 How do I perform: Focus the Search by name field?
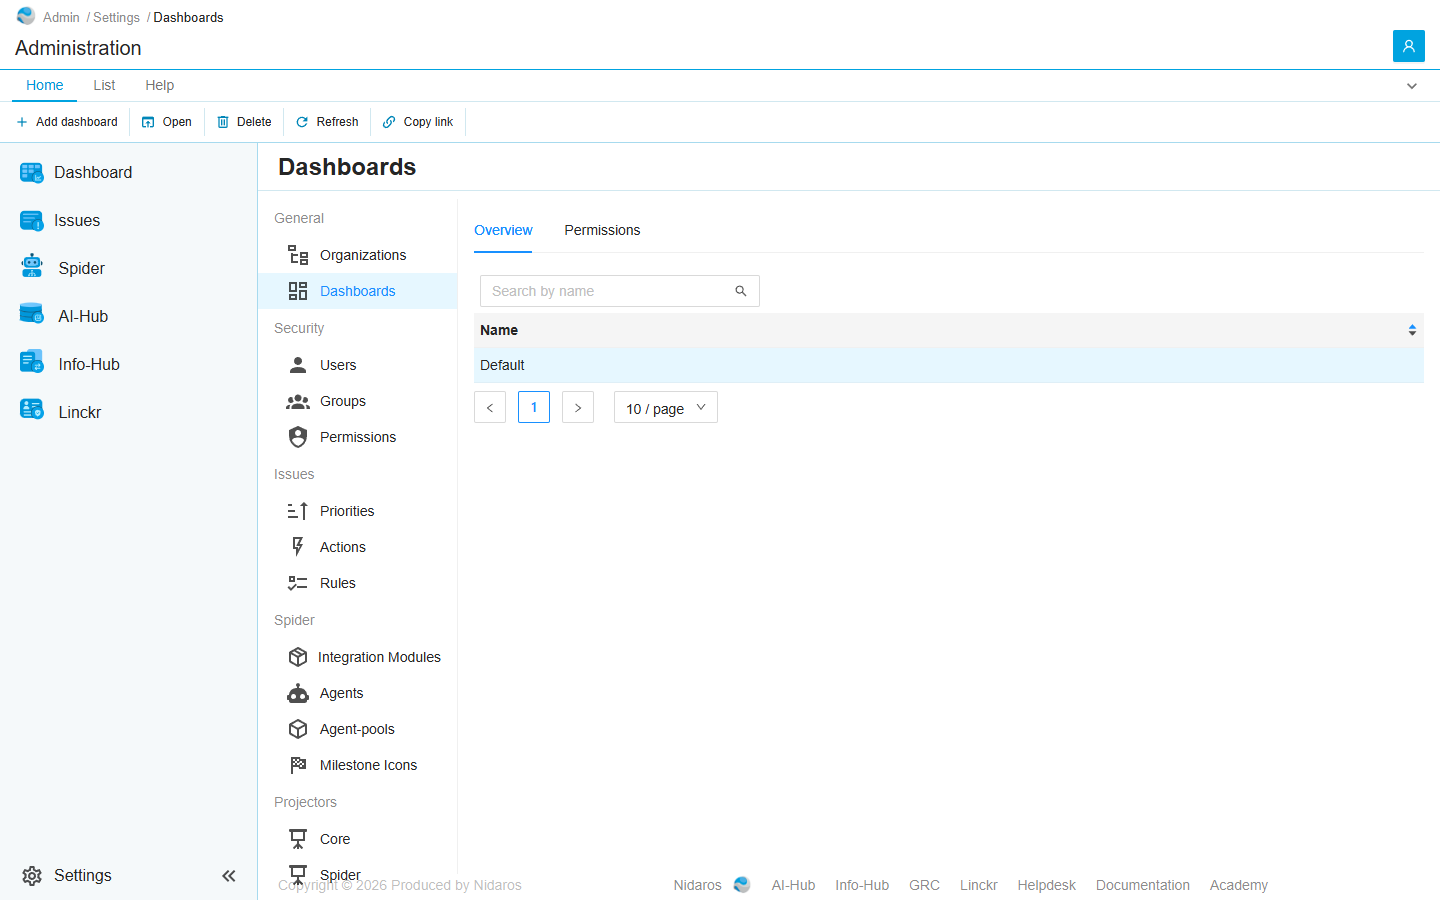620,291
